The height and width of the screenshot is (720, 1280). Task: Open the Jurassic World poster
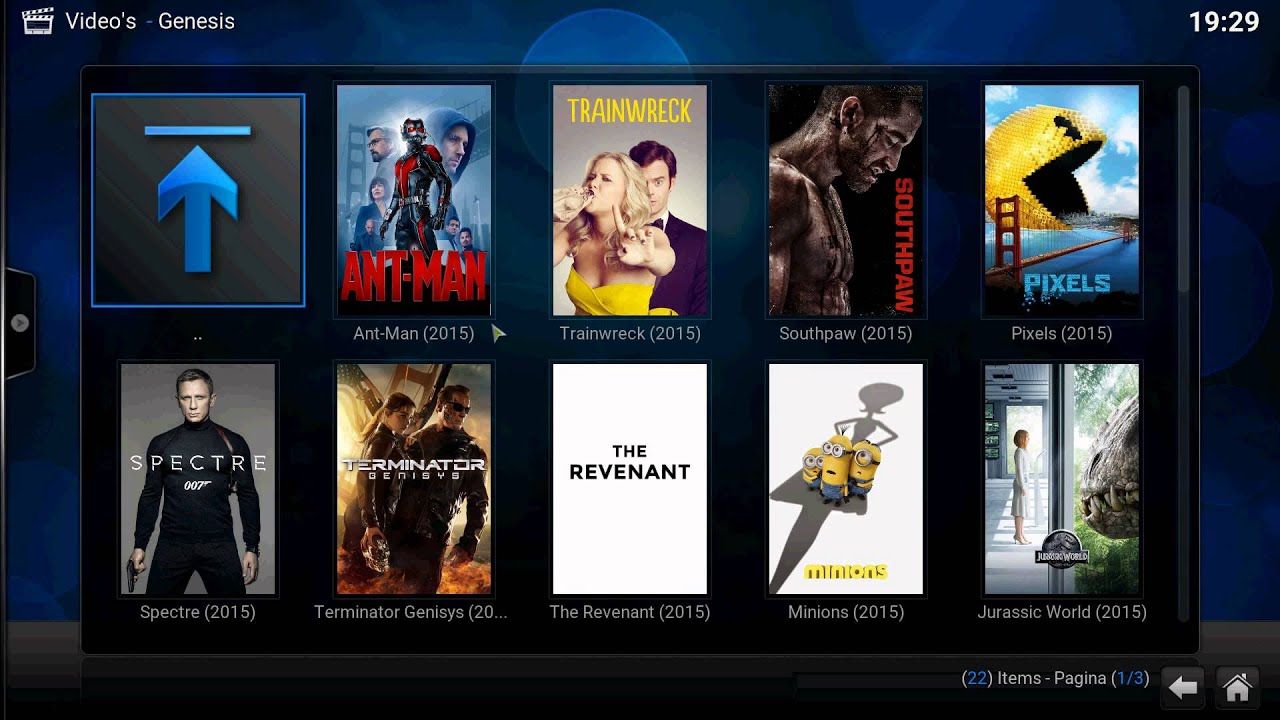(x=1062, y=479)
